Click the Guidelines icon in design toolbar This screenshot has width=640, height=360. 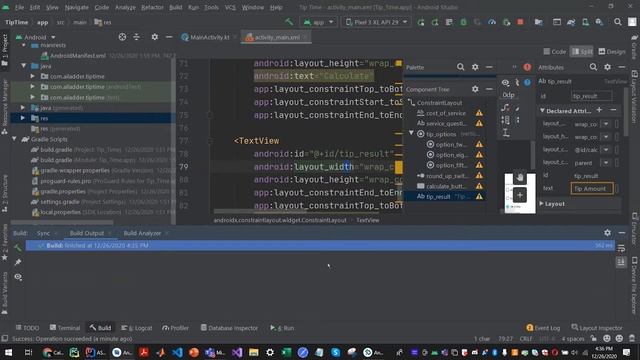(x=506, y=133)
